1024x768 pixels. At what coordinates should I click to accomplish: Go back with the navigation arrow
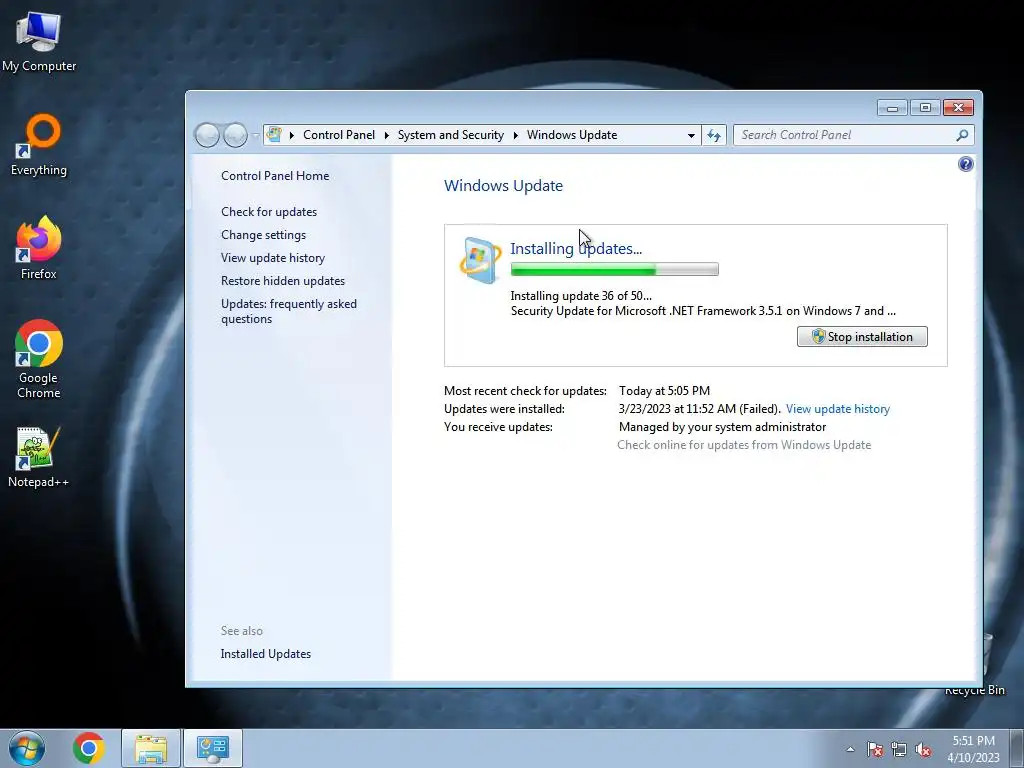pyautogui.click(x=207, y=135)
